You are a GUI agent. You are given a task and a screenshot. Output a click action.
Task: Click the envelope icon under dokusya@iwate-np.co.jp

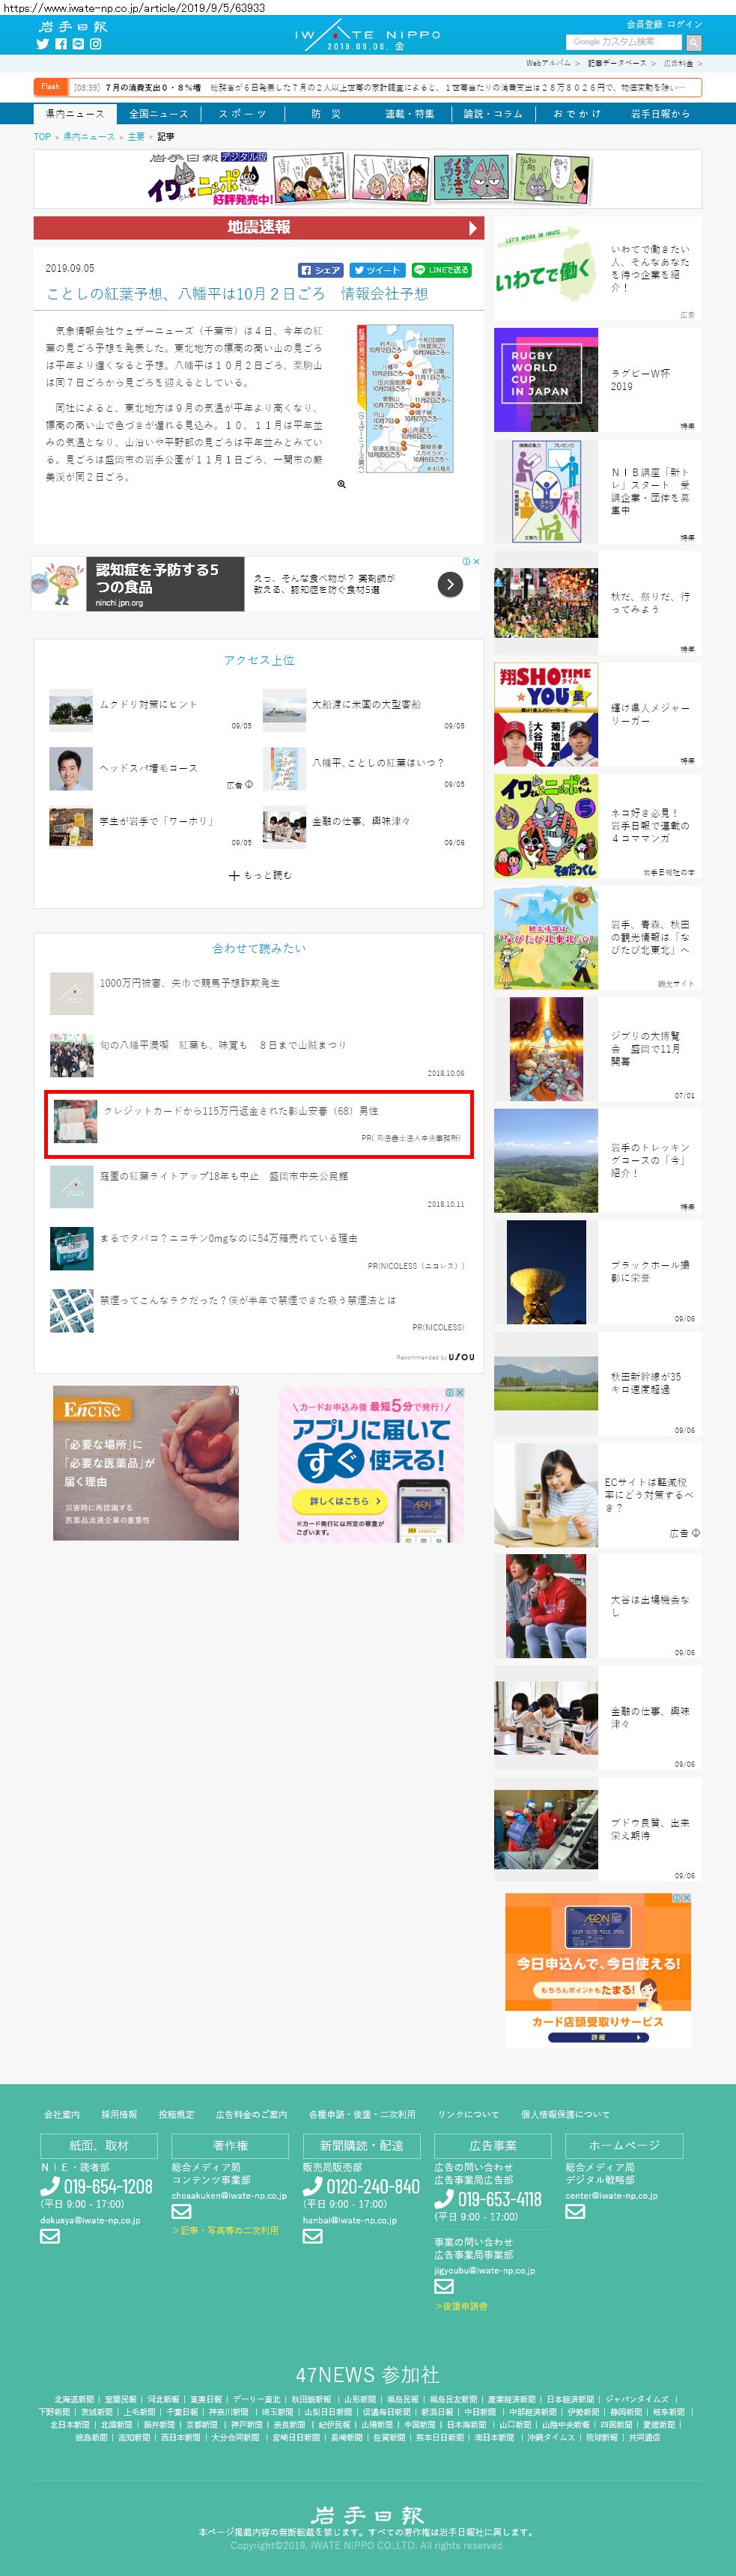(50, 2236)
